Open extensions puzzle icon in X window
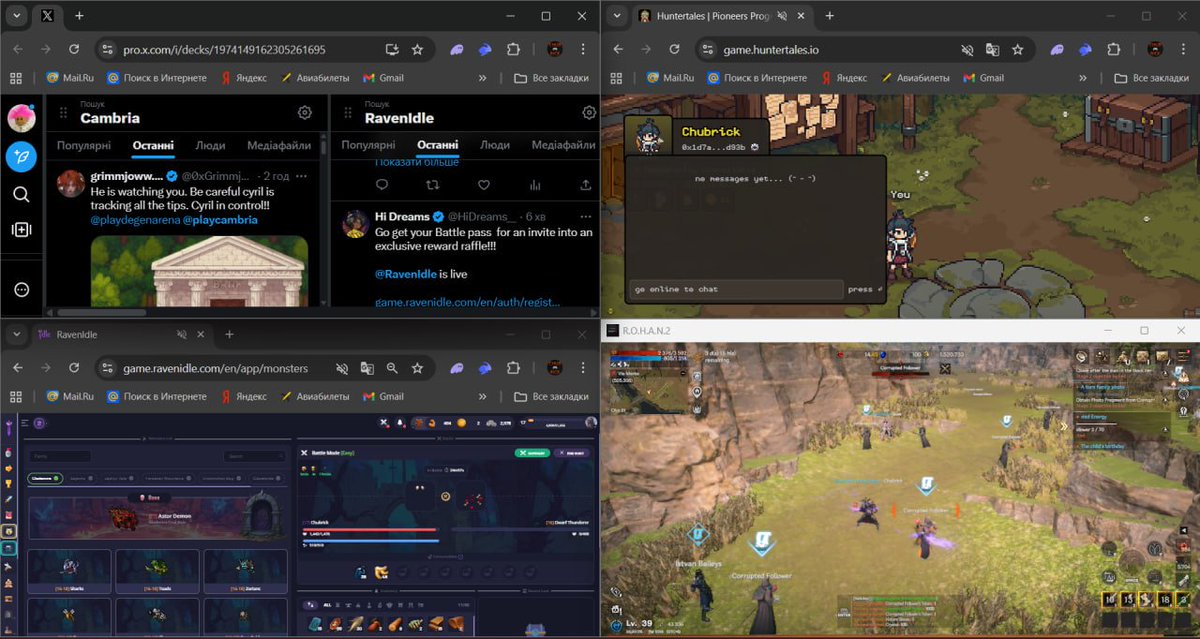 coord(514,49)
